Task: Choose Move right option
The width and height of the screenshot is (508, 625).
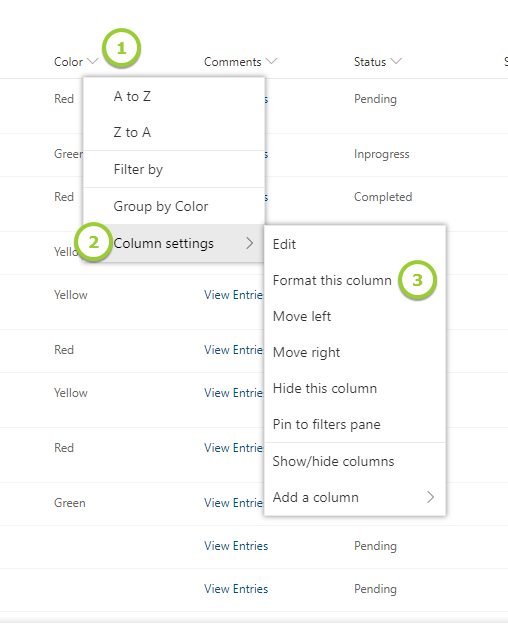Action: click(355, 352)
